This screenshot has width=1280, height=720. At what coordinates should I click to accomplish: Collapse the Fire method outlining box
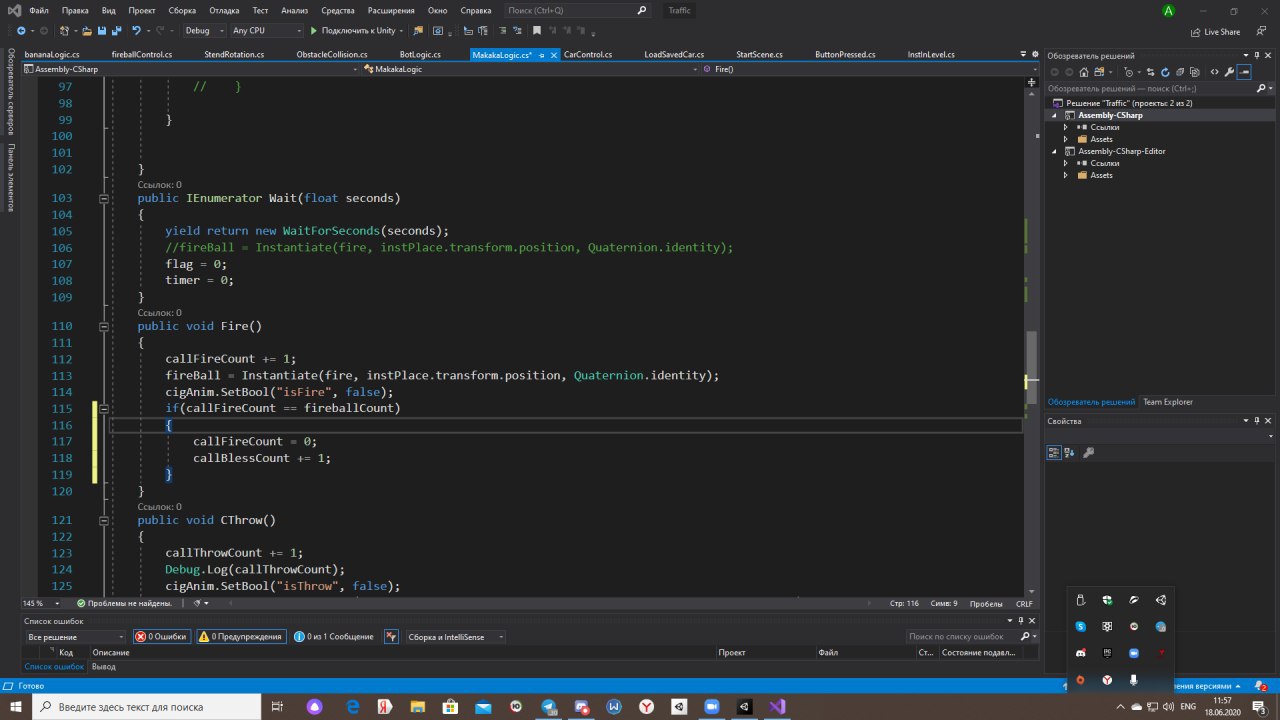[104, 326]
